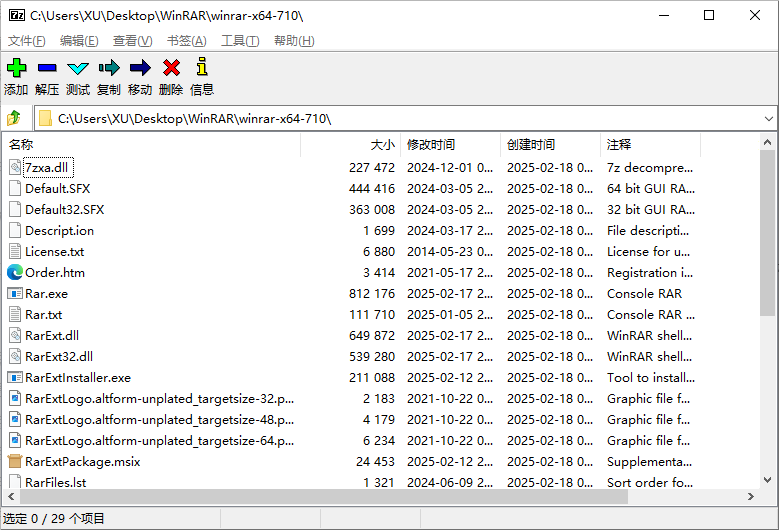Viewport: 779px width, 530px height.
Task: Click the green Add (添加) toolbar icon
Action: (x=16, y=68)
